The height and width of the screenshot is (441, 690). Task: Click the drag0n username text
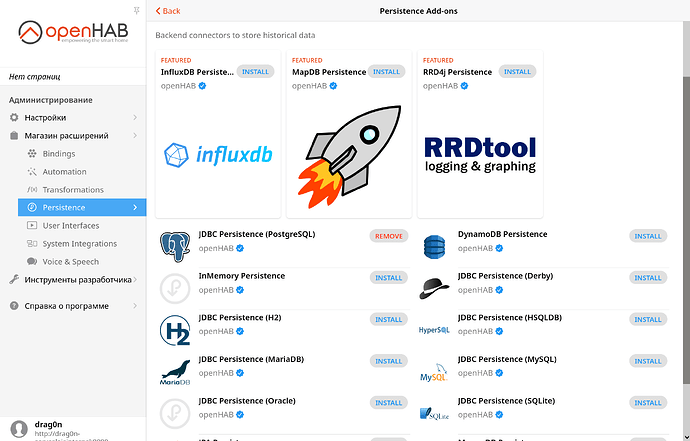tap(48, 425)
